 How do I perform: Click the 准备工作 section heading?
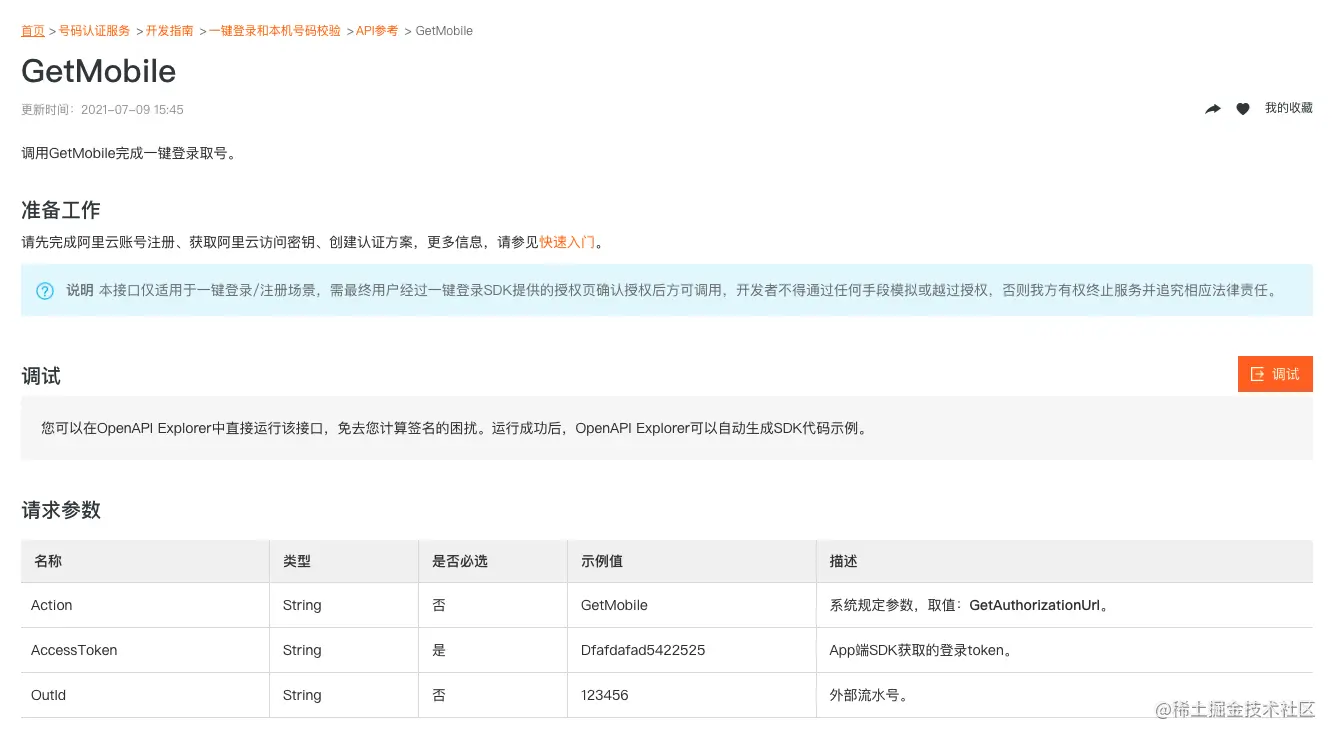tap(61, 210)
